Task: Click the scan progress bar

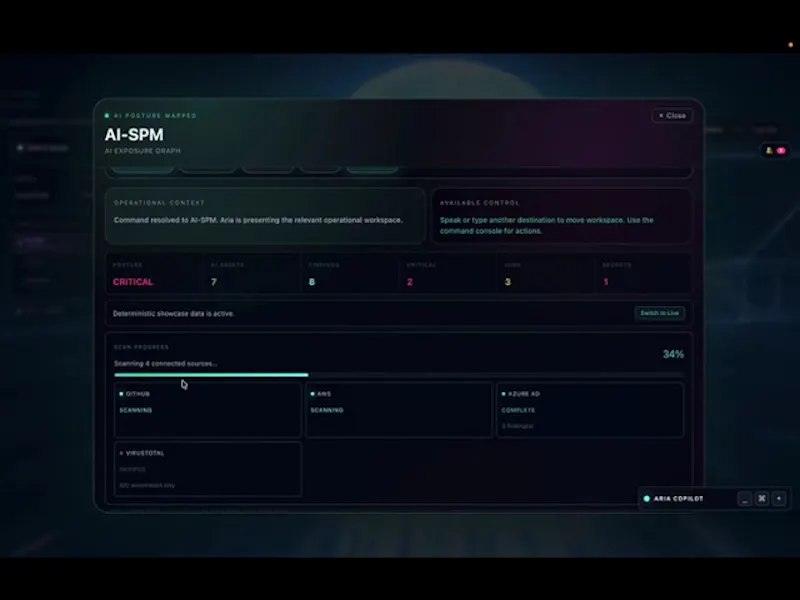Action: click(x=399, y=375)
